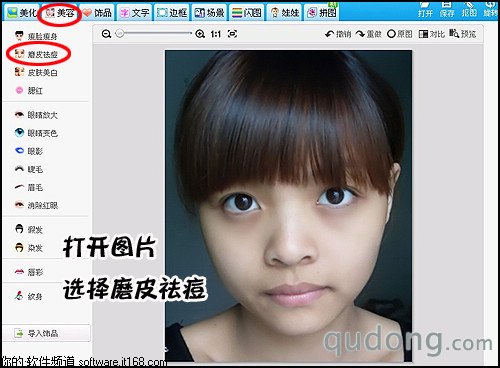
Task: Open 皮肤美白 skin whitening tool
Action: 36,72
